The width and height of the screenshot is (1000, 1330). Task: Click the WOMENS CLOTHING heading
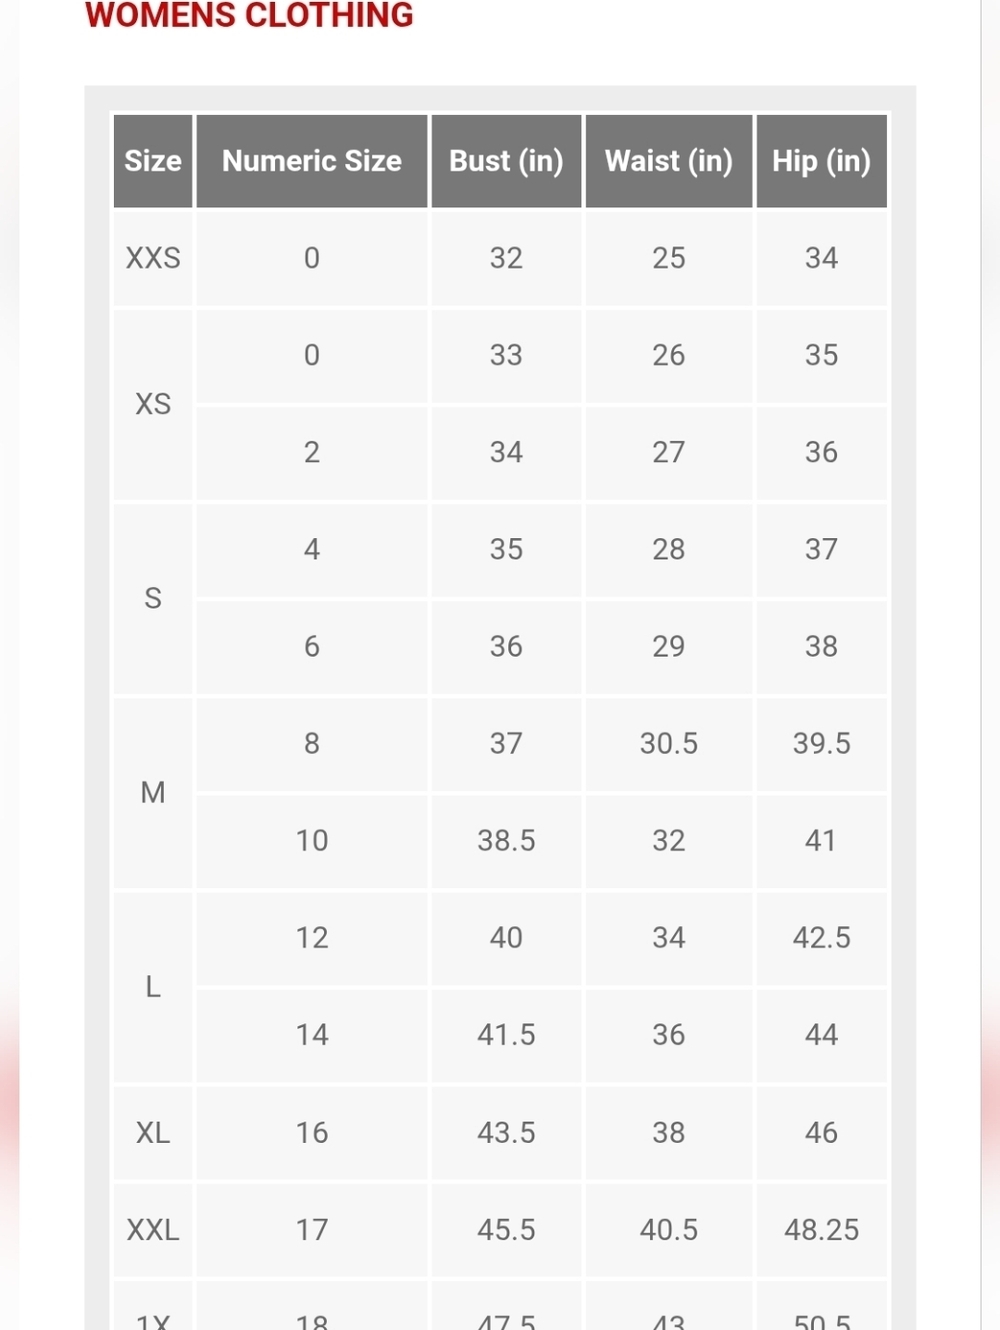249,15
